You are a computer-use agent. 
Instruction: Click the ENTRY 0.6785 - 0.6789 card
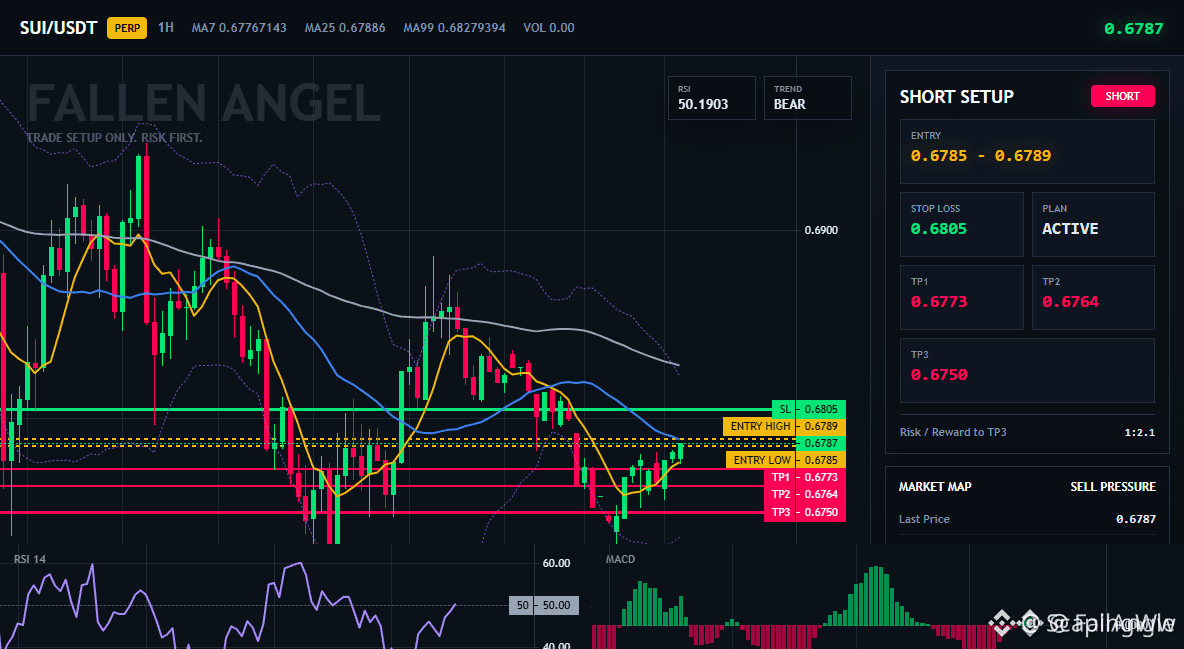point(1027,151)
